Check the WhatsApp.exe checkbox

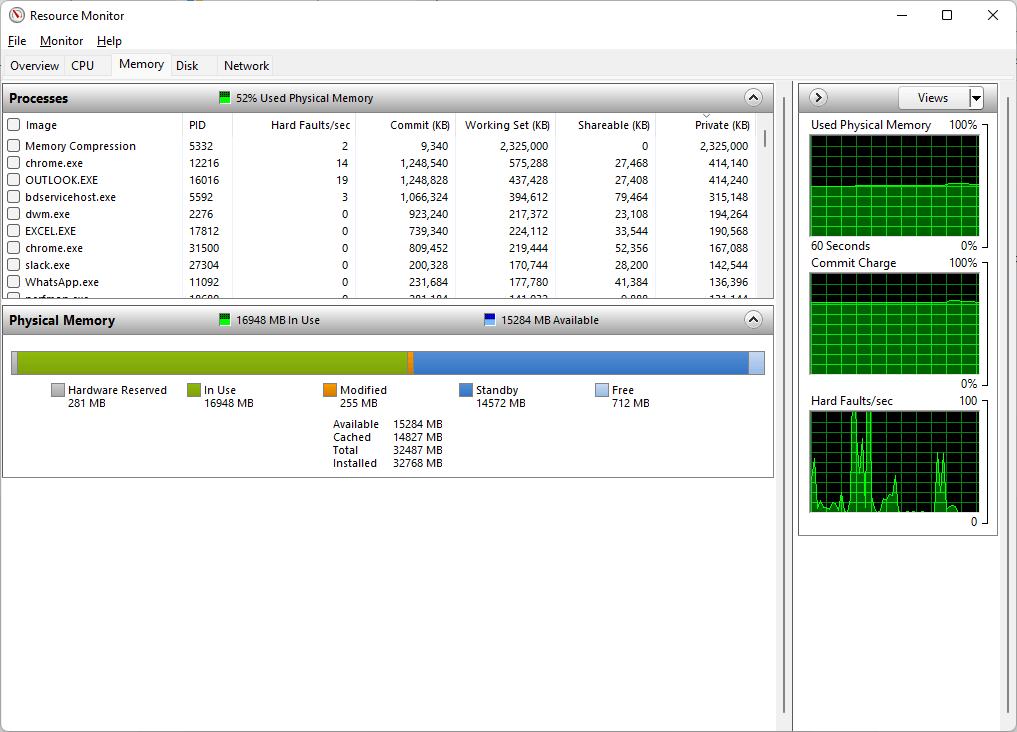point(12,282)
